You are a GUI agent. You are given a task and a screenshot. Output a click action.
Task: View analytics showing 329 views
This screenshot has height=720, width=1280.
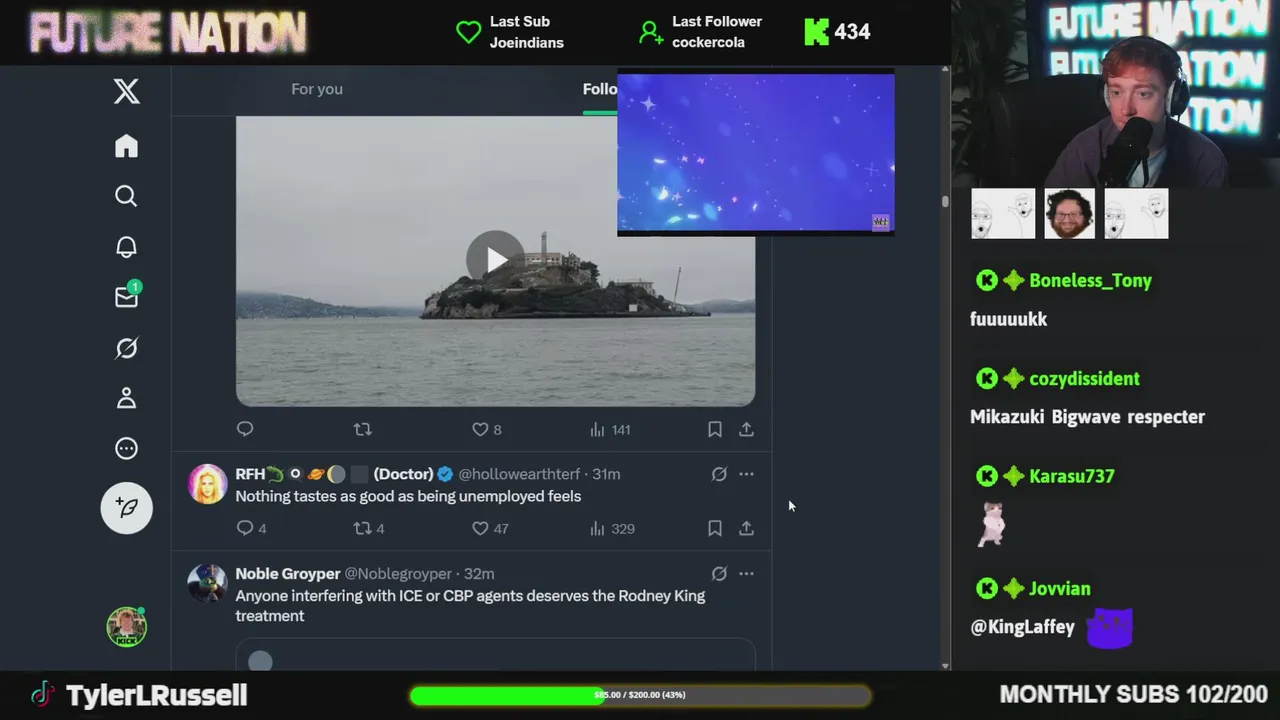pyautogui.click(x=612, y=528)
